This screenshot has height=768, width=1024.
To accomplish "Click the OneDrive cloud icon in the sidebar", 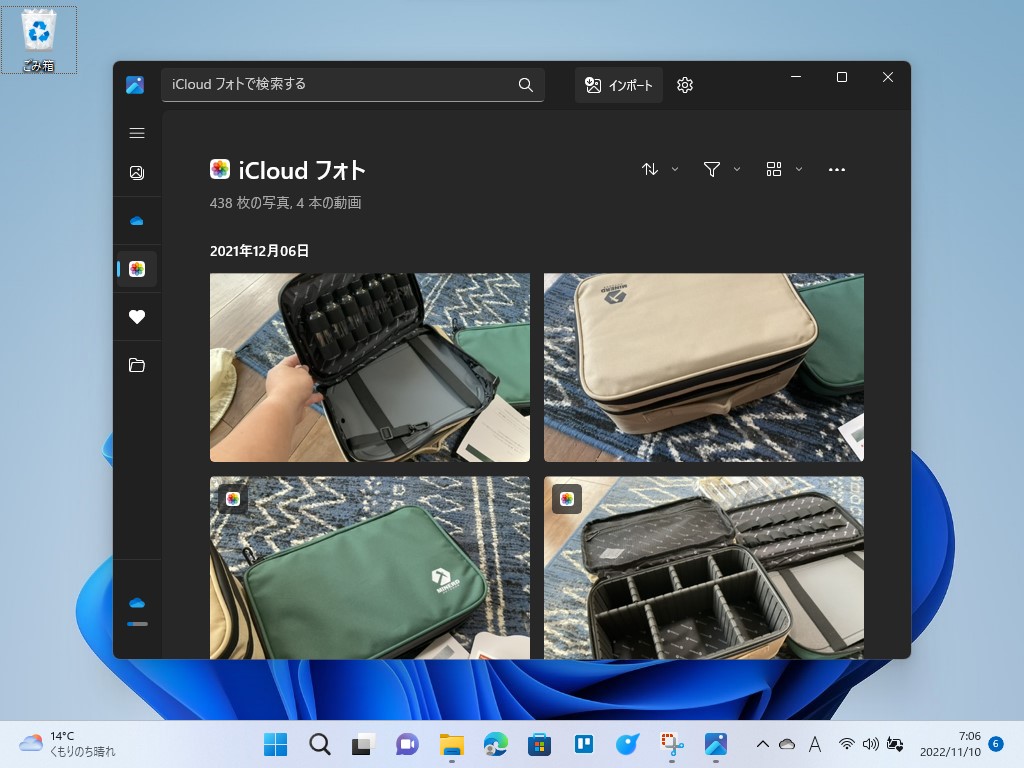I will click(137, 220).
